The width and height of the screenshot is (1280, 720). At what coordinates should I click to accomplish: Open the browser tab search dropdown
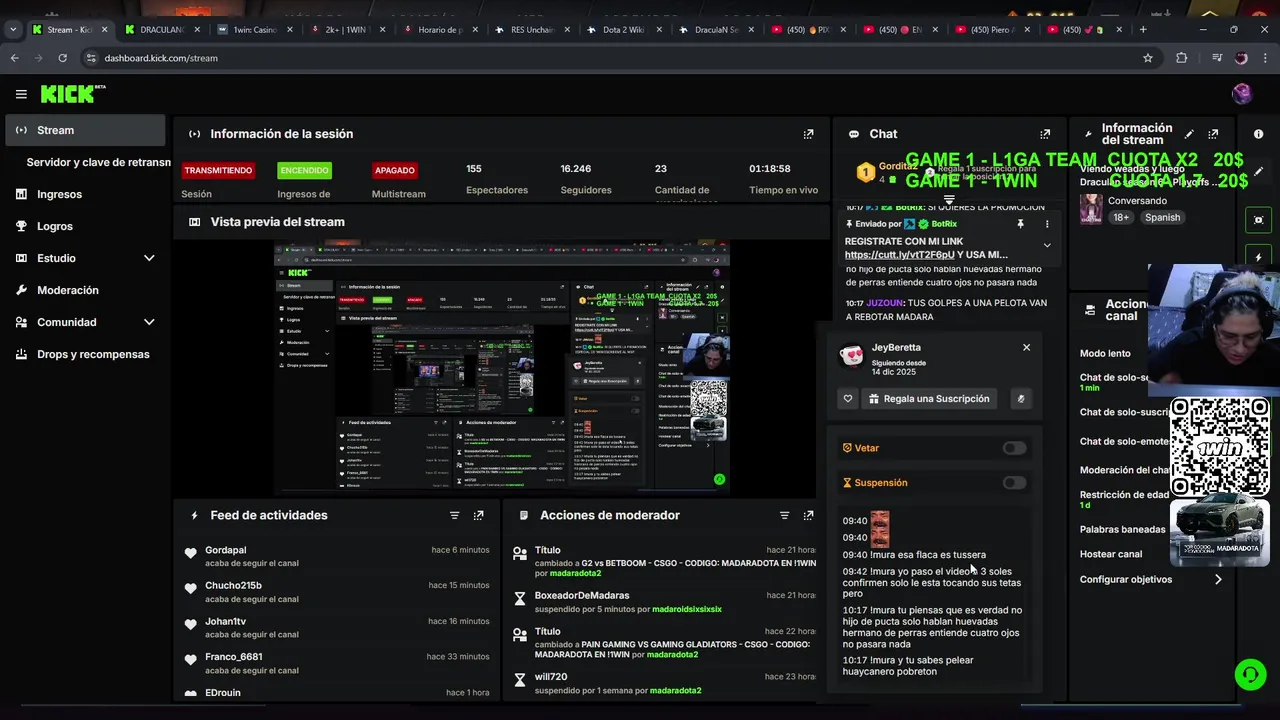[13, 30]
